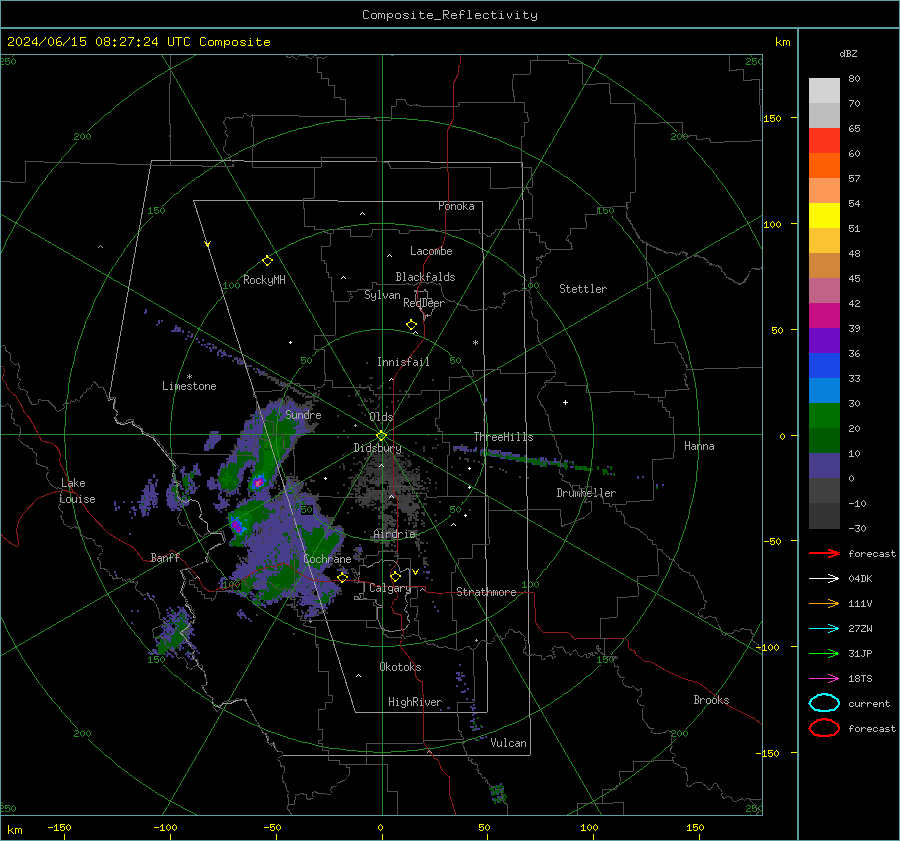900x841 pixels.
Task: Click the km unit label at top right
Action: 782,42
